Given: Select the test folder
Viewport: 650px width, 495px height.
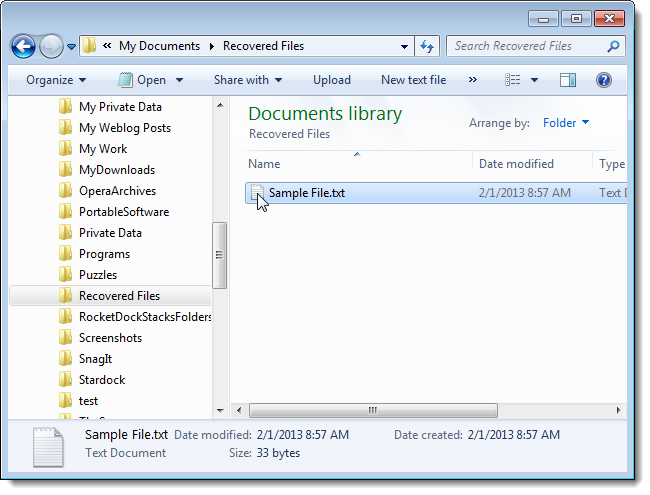Looking at the screenshot, I should [88, 401].
